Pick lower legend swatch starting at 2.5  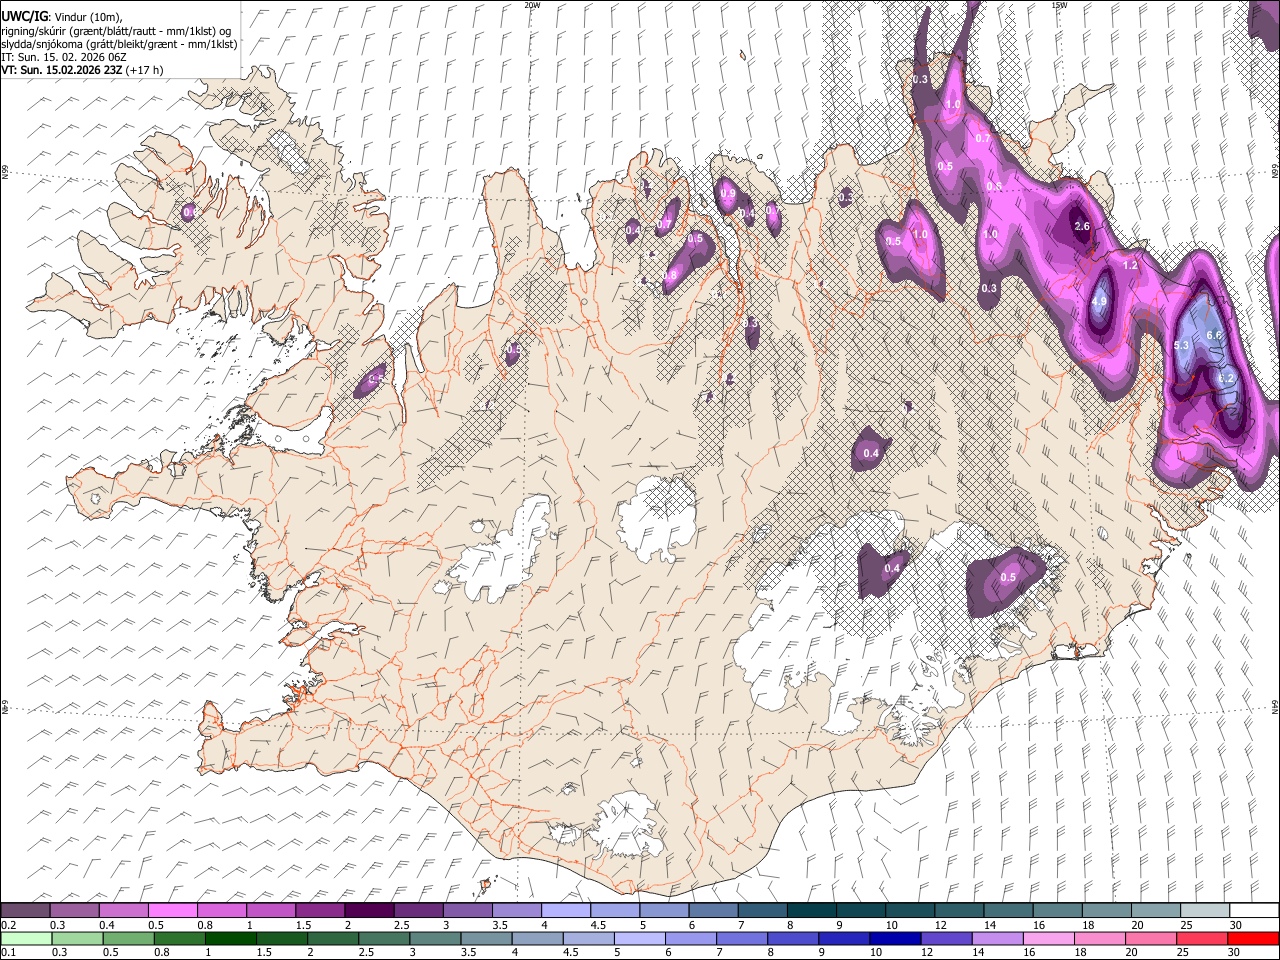pyautogui.click(x=383, y=938)
